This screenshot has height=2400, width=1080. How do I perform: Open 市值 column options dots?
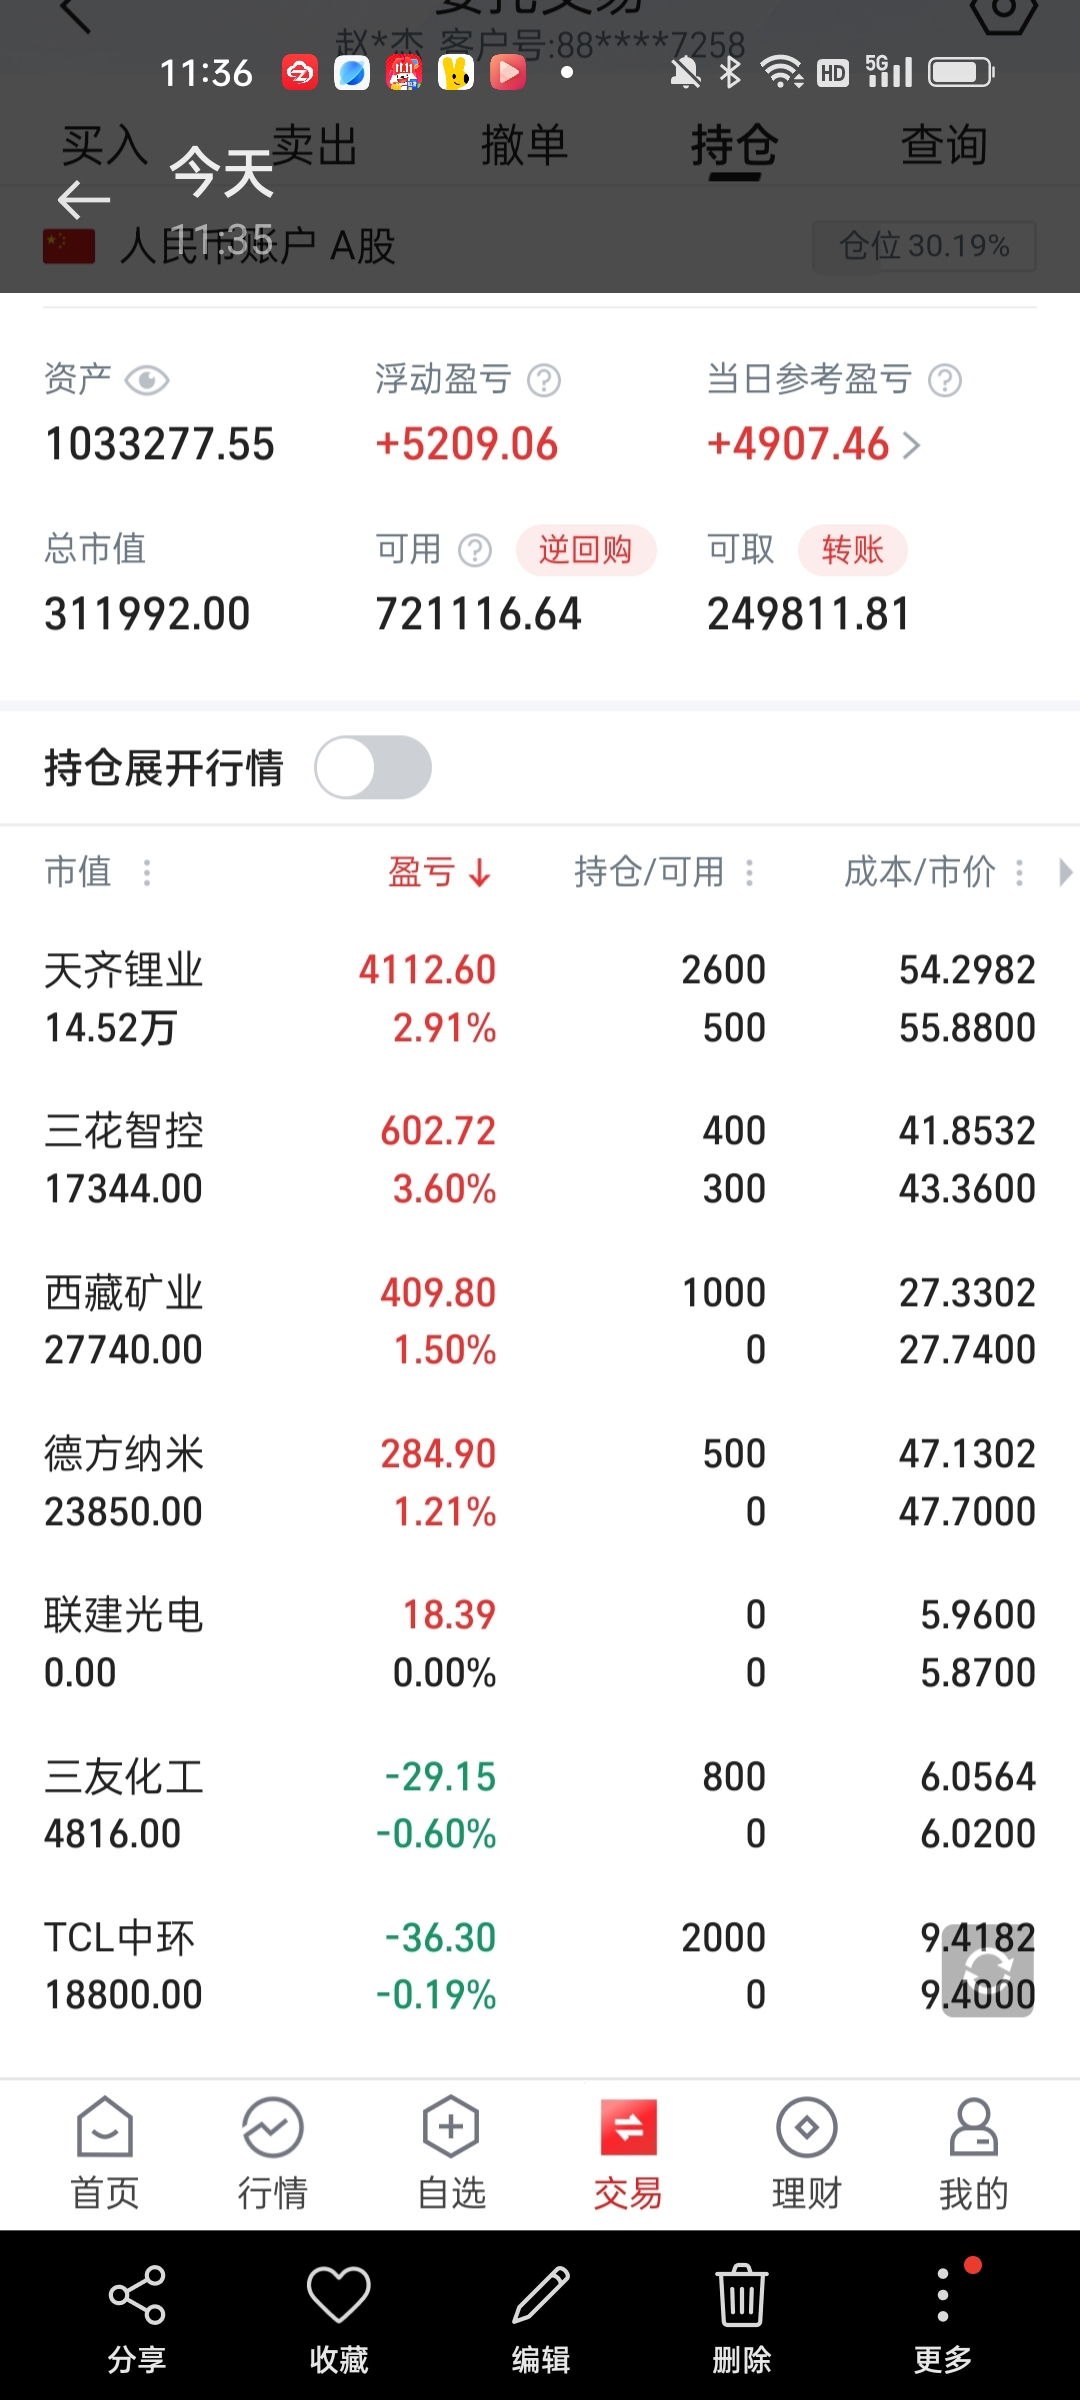[x=147, y=873]
